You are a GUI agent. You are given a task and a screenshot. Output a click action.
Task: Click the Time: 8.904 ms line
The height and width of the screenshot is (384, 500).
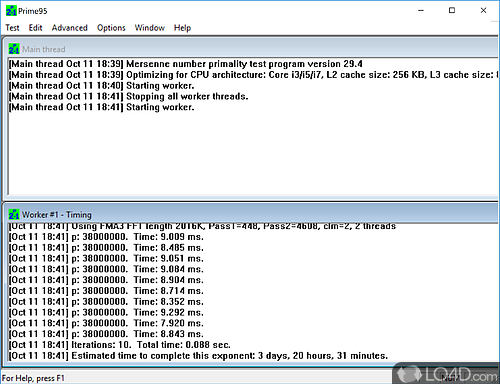tap(106, 280)
